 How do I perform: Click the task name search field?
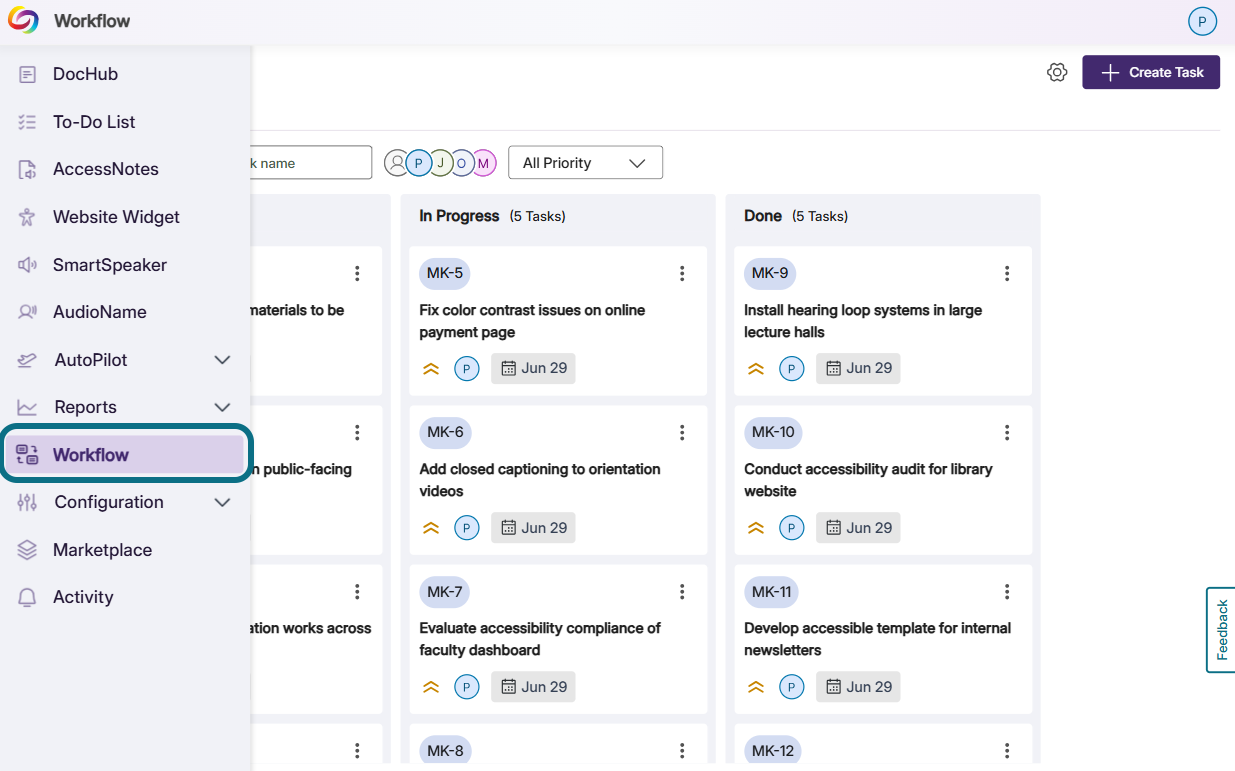coord(311,163)
